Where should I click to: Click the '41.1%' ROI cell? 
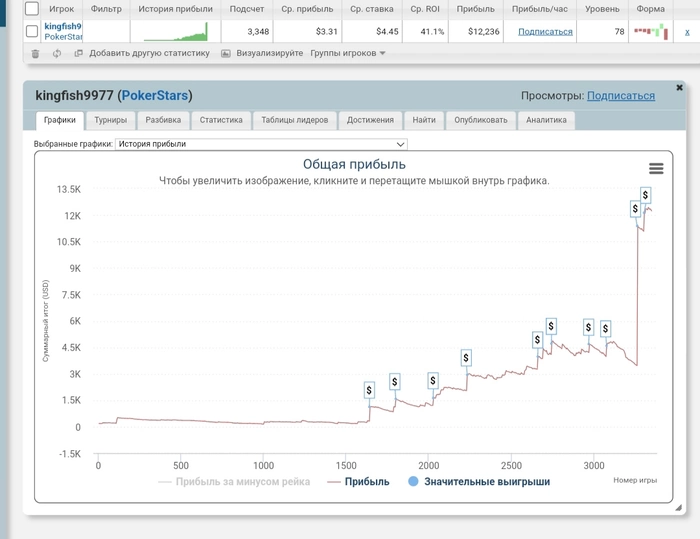(432, 32)
